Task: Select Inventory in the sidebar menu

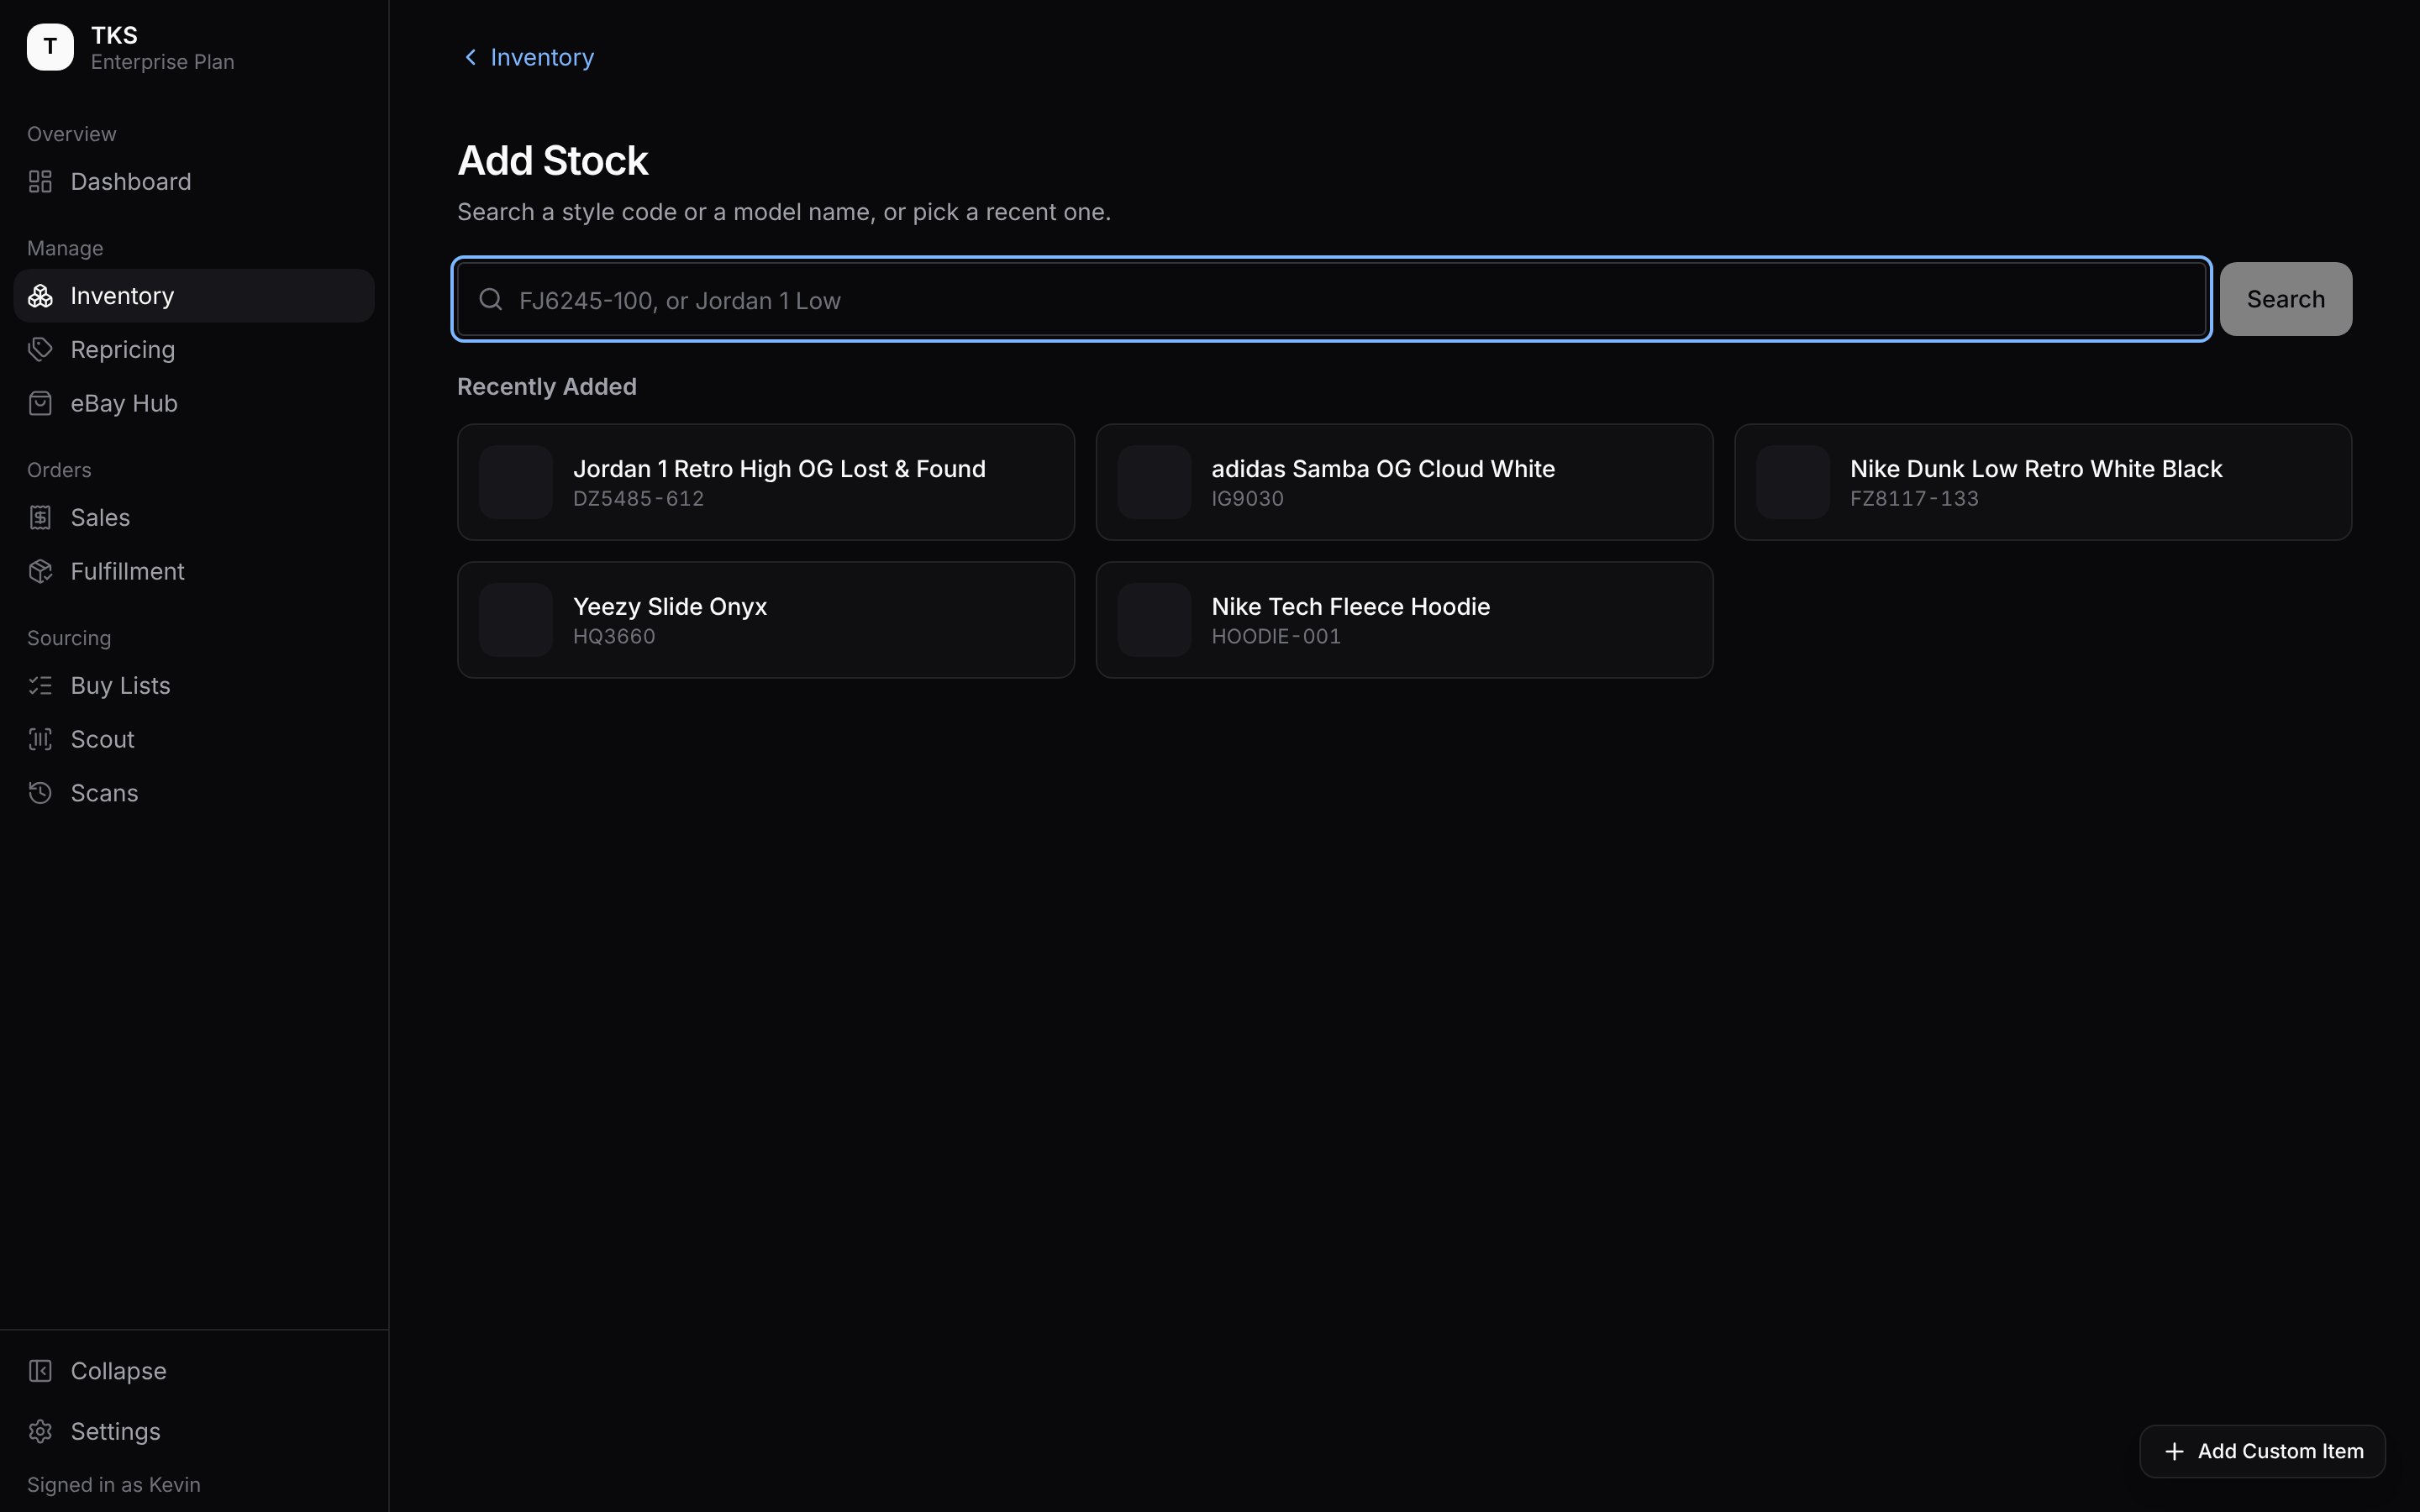Action: [x=194, y=295]
